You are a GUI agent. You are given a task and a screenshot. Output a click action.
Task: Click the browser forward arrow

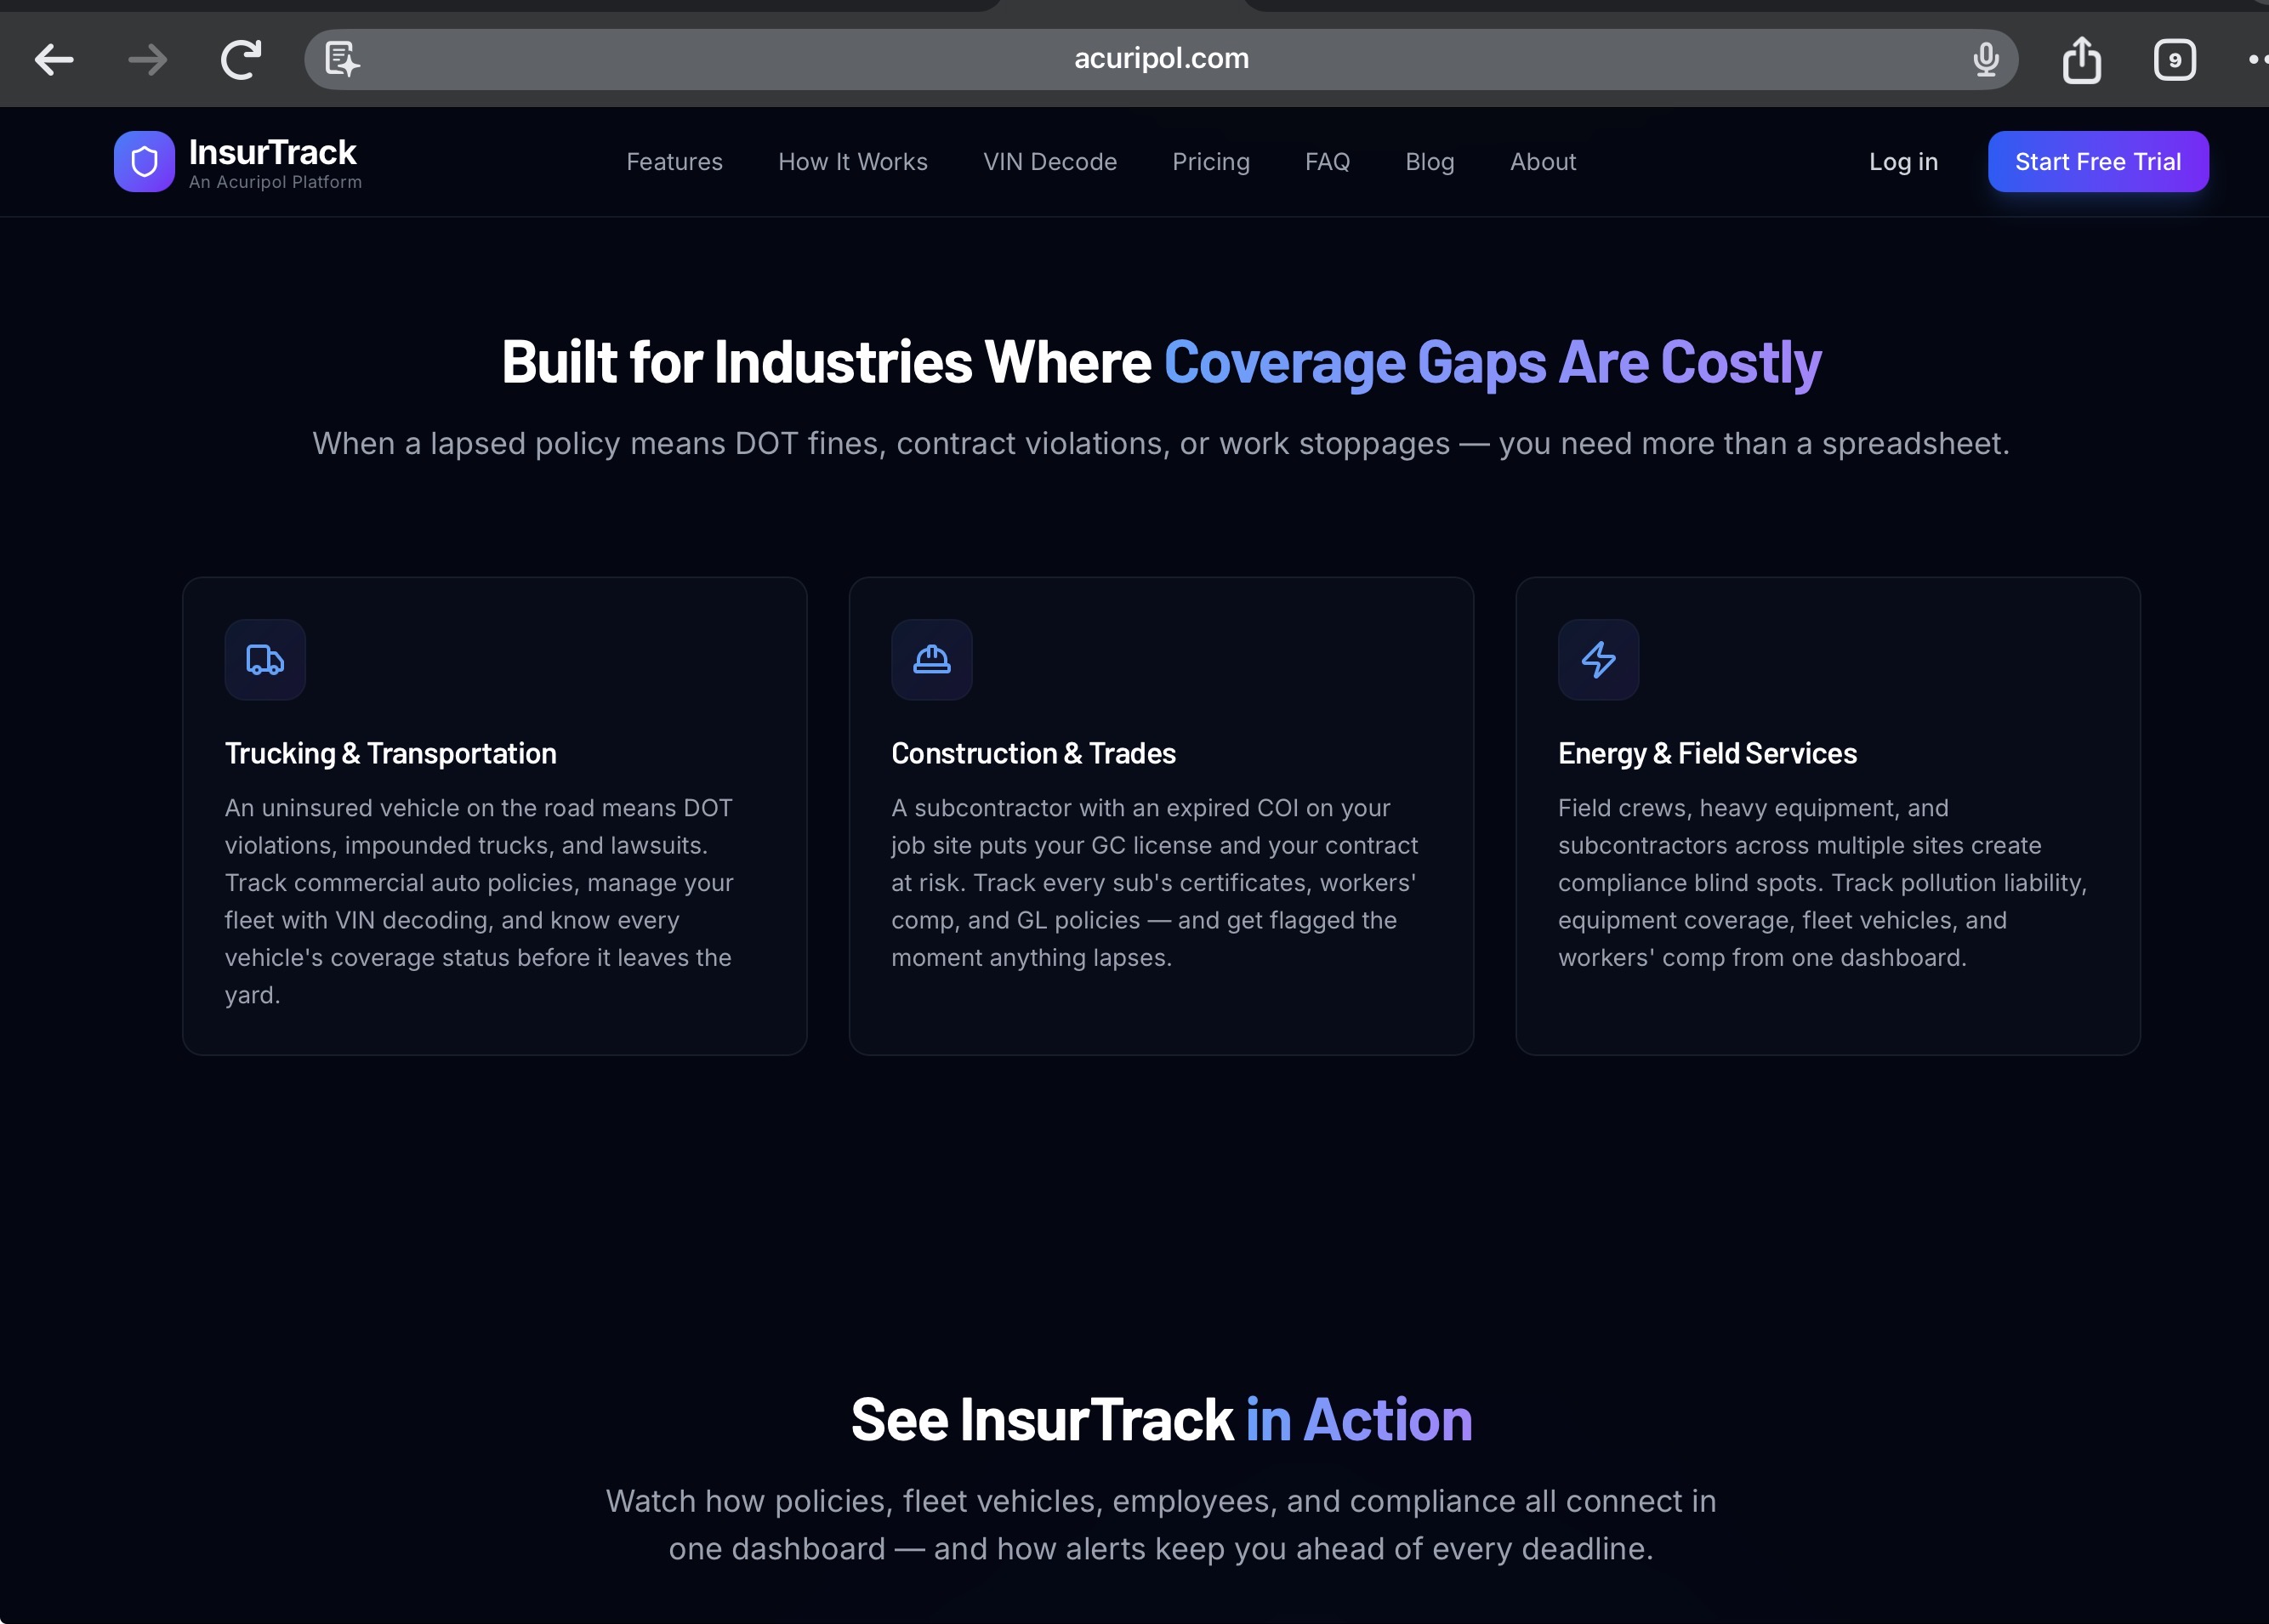click(x=148, y=60)
